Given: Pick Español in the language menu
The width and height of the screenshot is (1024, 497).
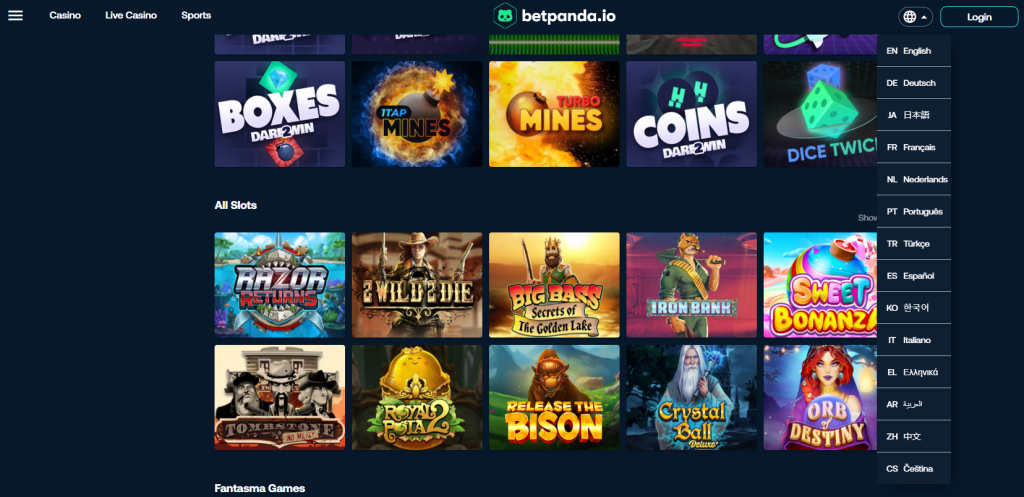Looking at the screenshot, I should point(914,276).
